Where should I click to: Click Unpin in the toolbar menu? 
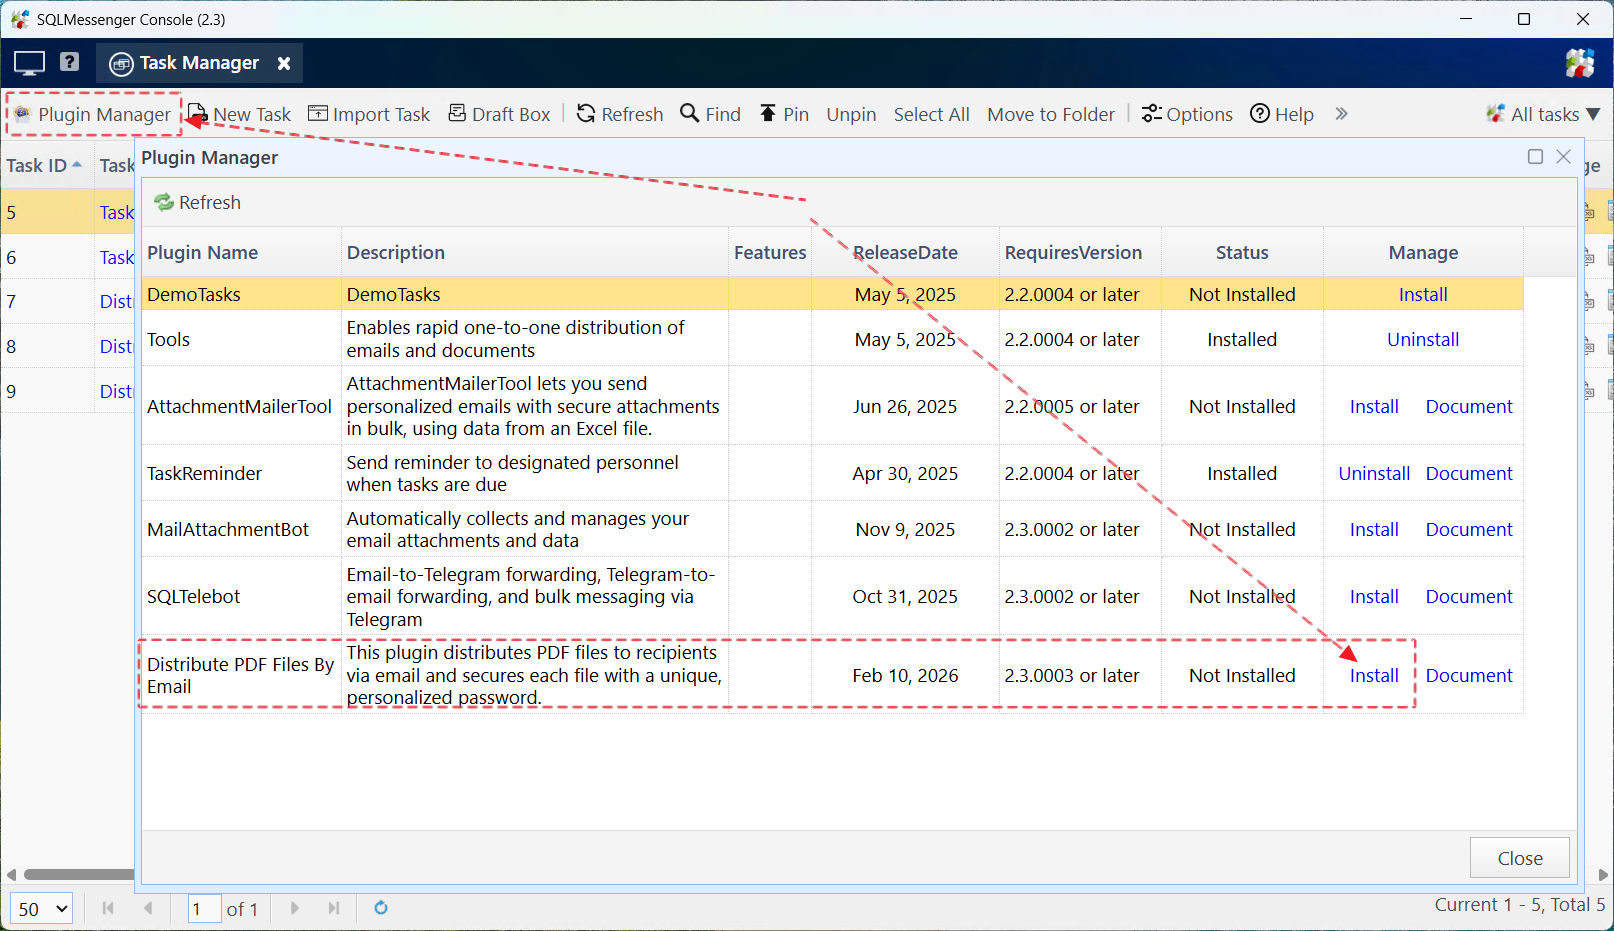[x=851, y=114]
